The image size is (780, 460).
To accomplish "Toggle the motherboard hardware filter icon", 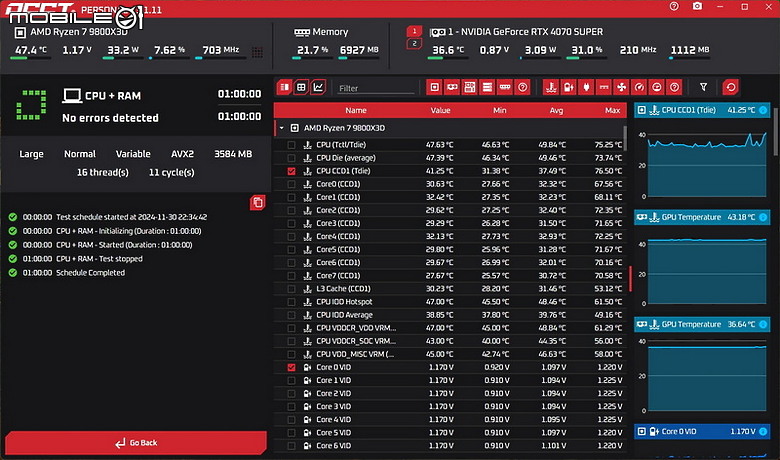I will 469,88.
